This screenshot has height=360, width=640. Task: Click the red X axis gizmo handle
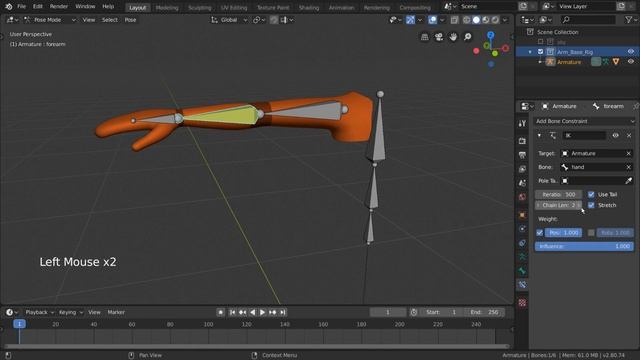tap(506, 48)
